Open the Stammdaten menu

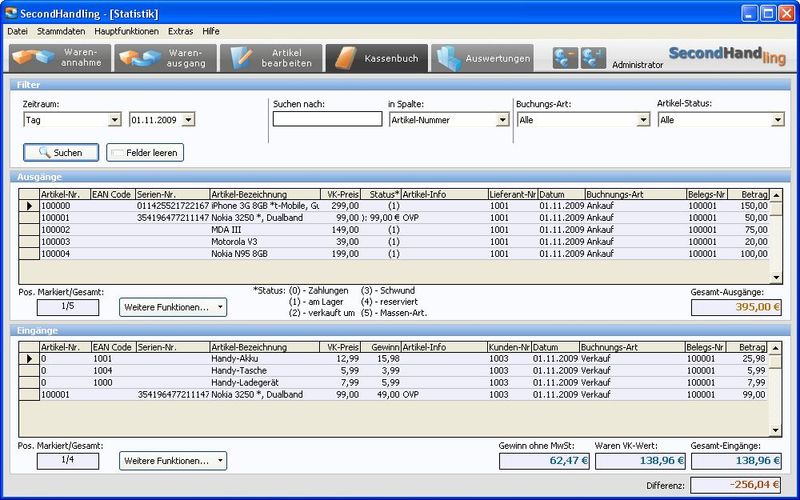[x=61, y=31]
